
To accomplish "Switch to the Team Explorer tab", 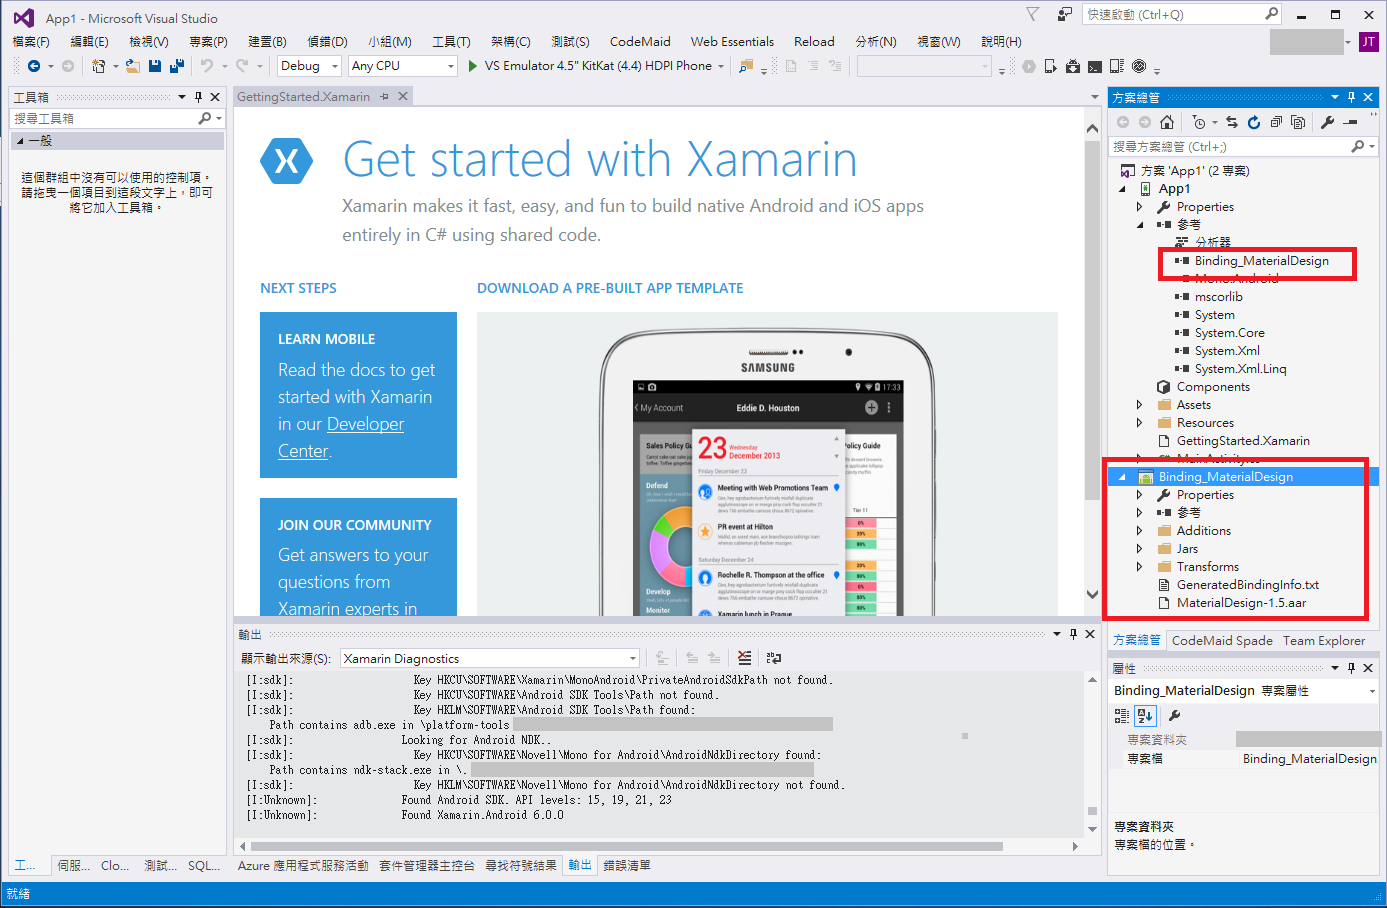I will [1324, 641].
